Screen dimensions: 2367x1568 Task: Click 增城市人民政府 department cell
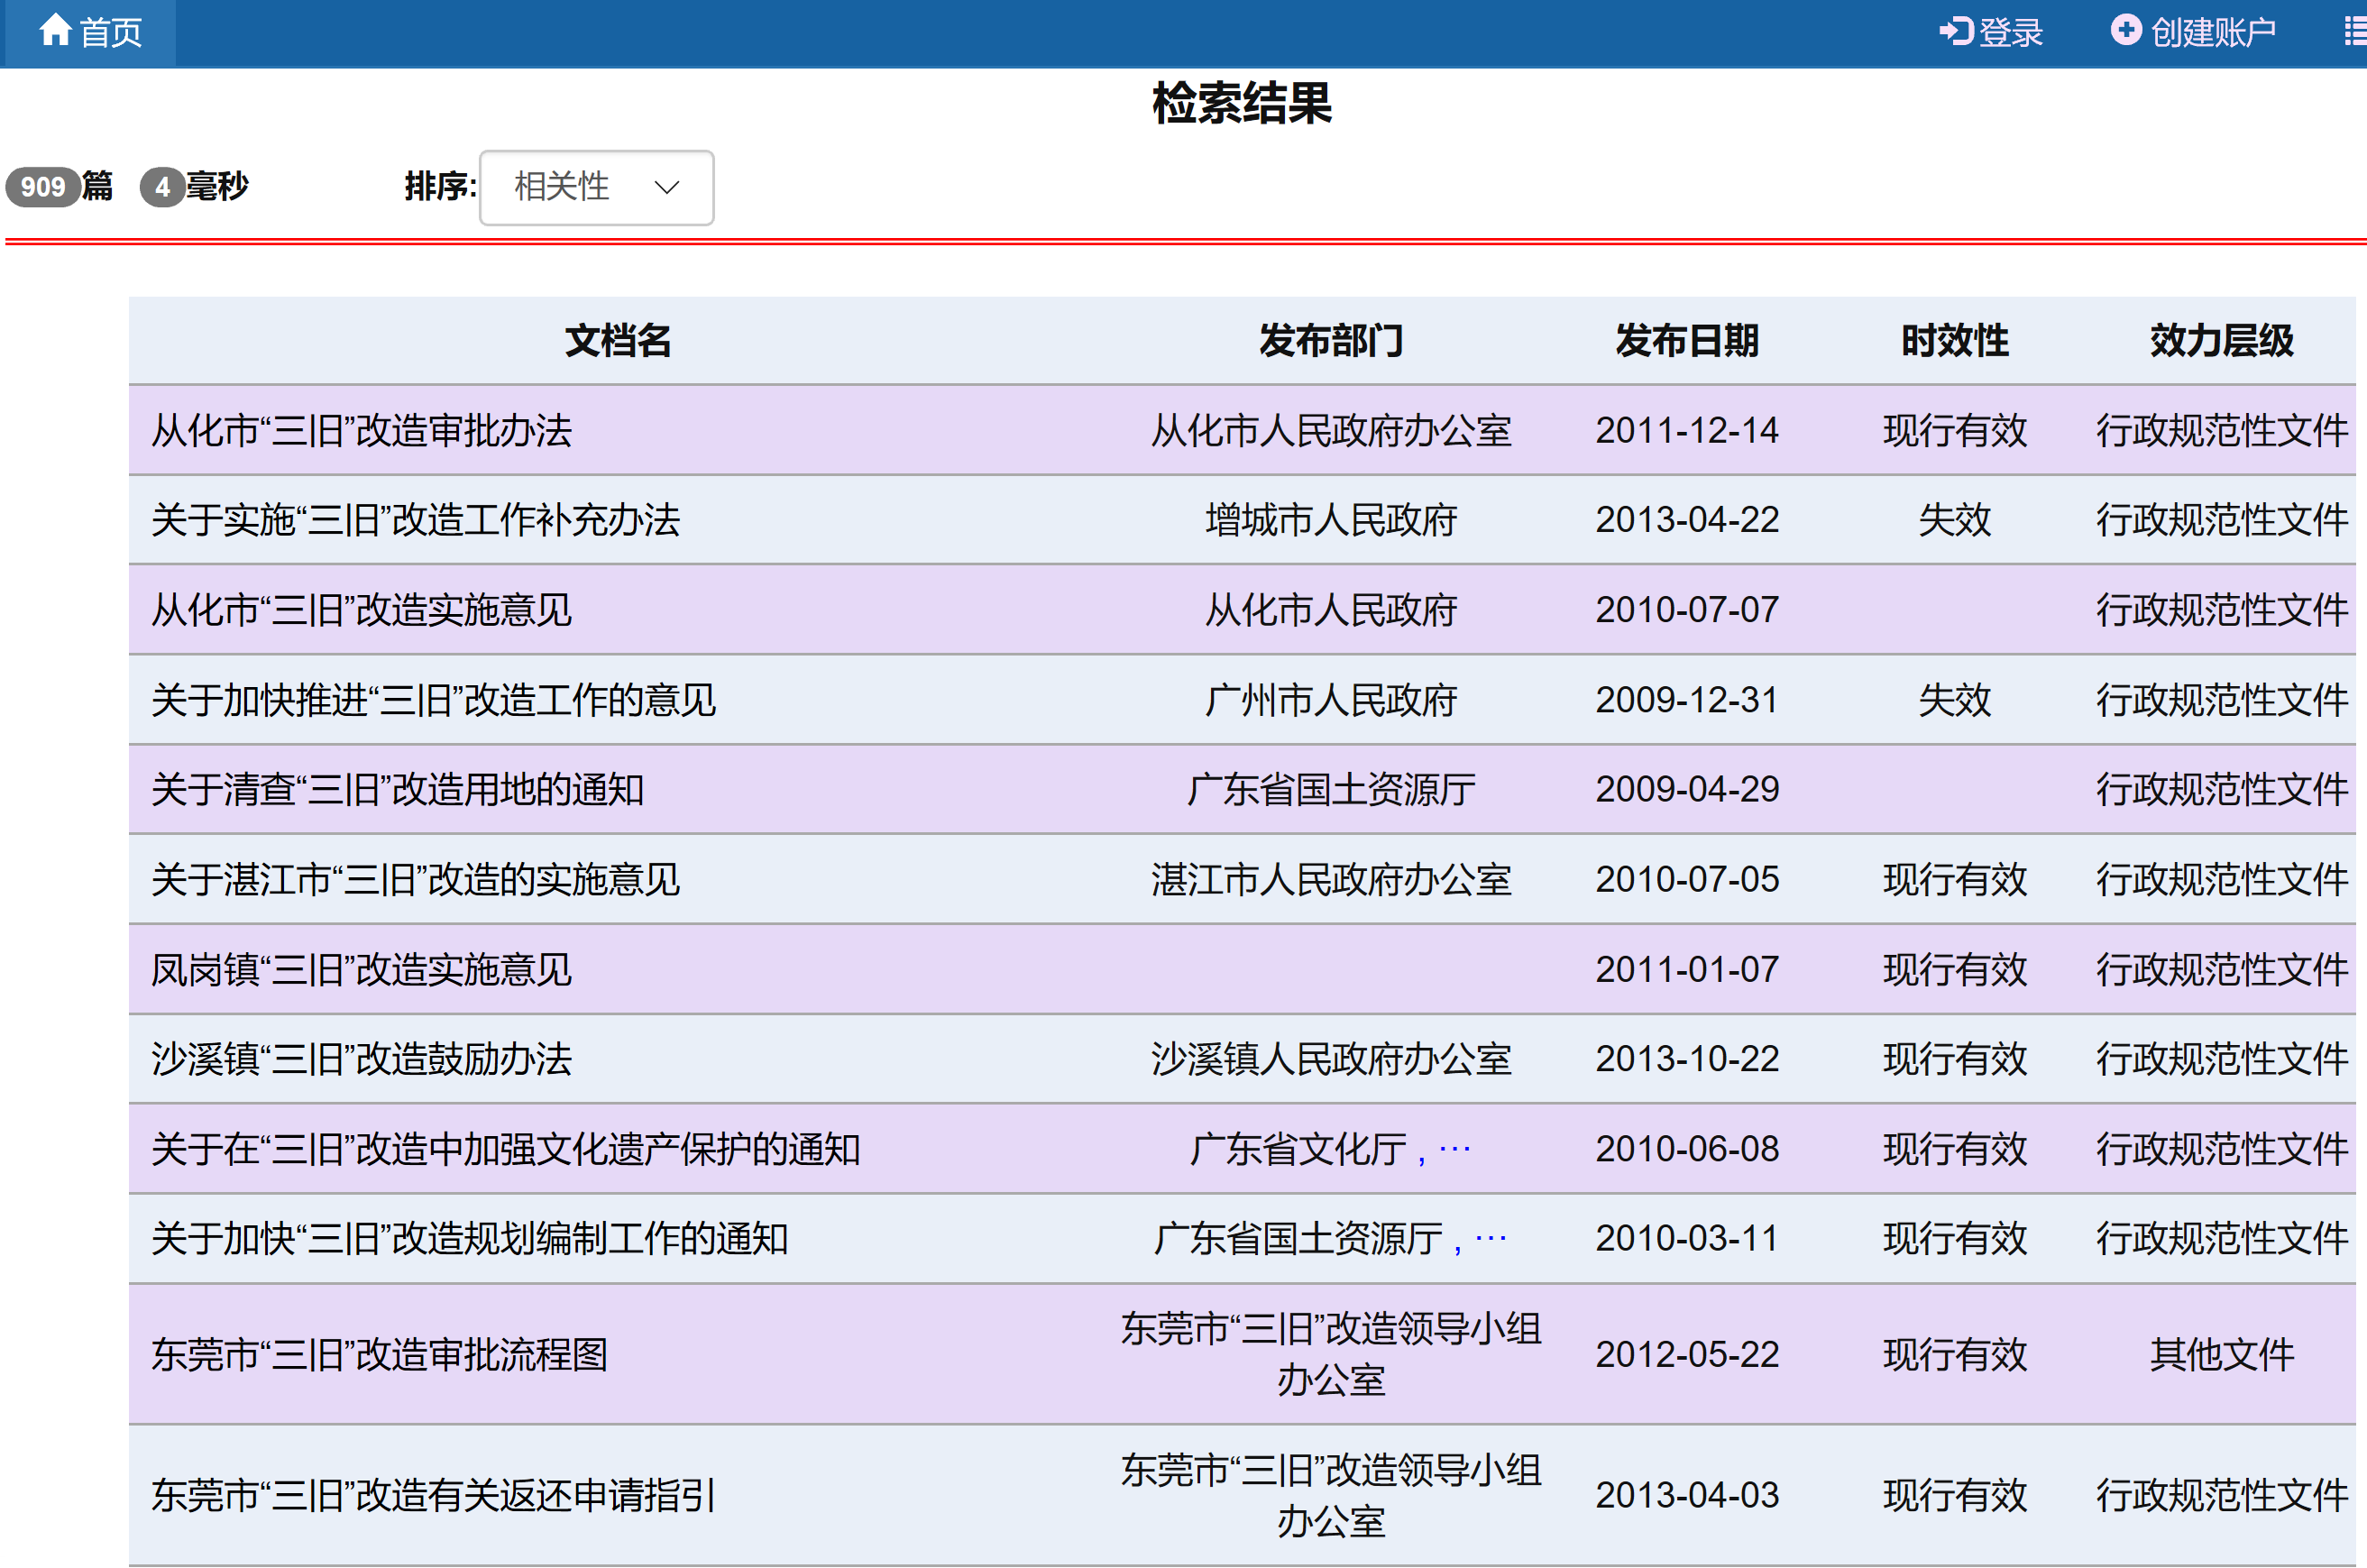(1331, 520)
